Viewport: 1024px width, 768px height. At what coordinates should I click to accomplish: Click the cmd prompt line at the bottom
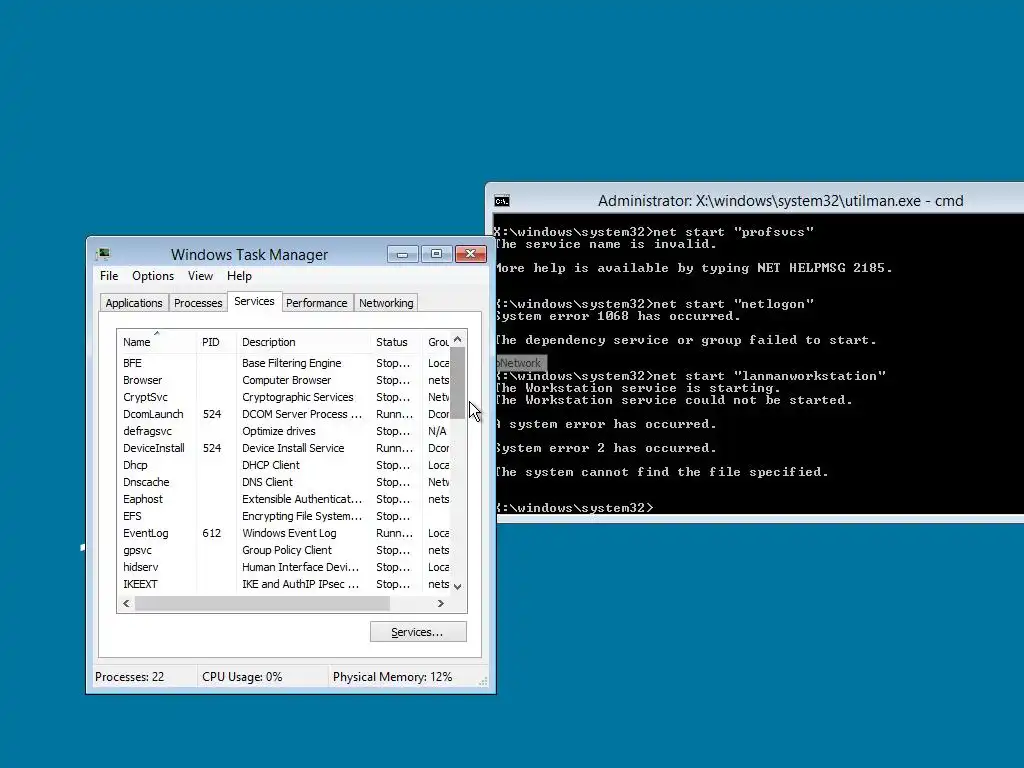[573, 507]
